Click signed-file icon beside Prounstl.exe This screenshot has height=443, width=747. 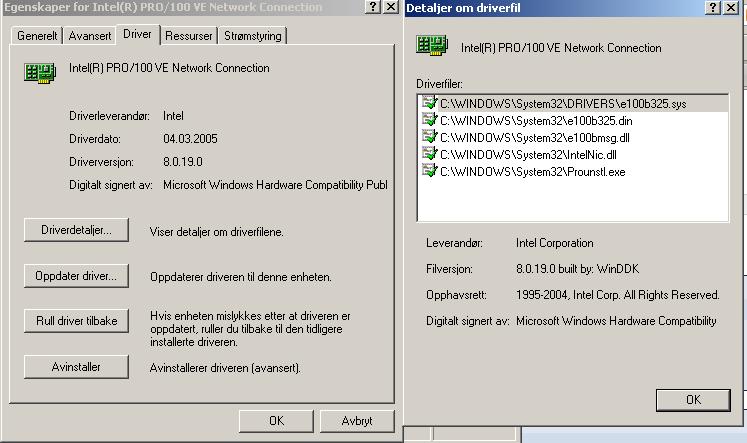(429, 171)
